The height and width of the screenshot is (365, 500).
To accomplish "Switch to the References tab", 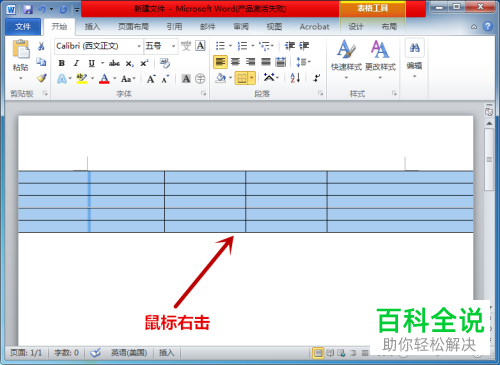I will click(x=174, y=27).
